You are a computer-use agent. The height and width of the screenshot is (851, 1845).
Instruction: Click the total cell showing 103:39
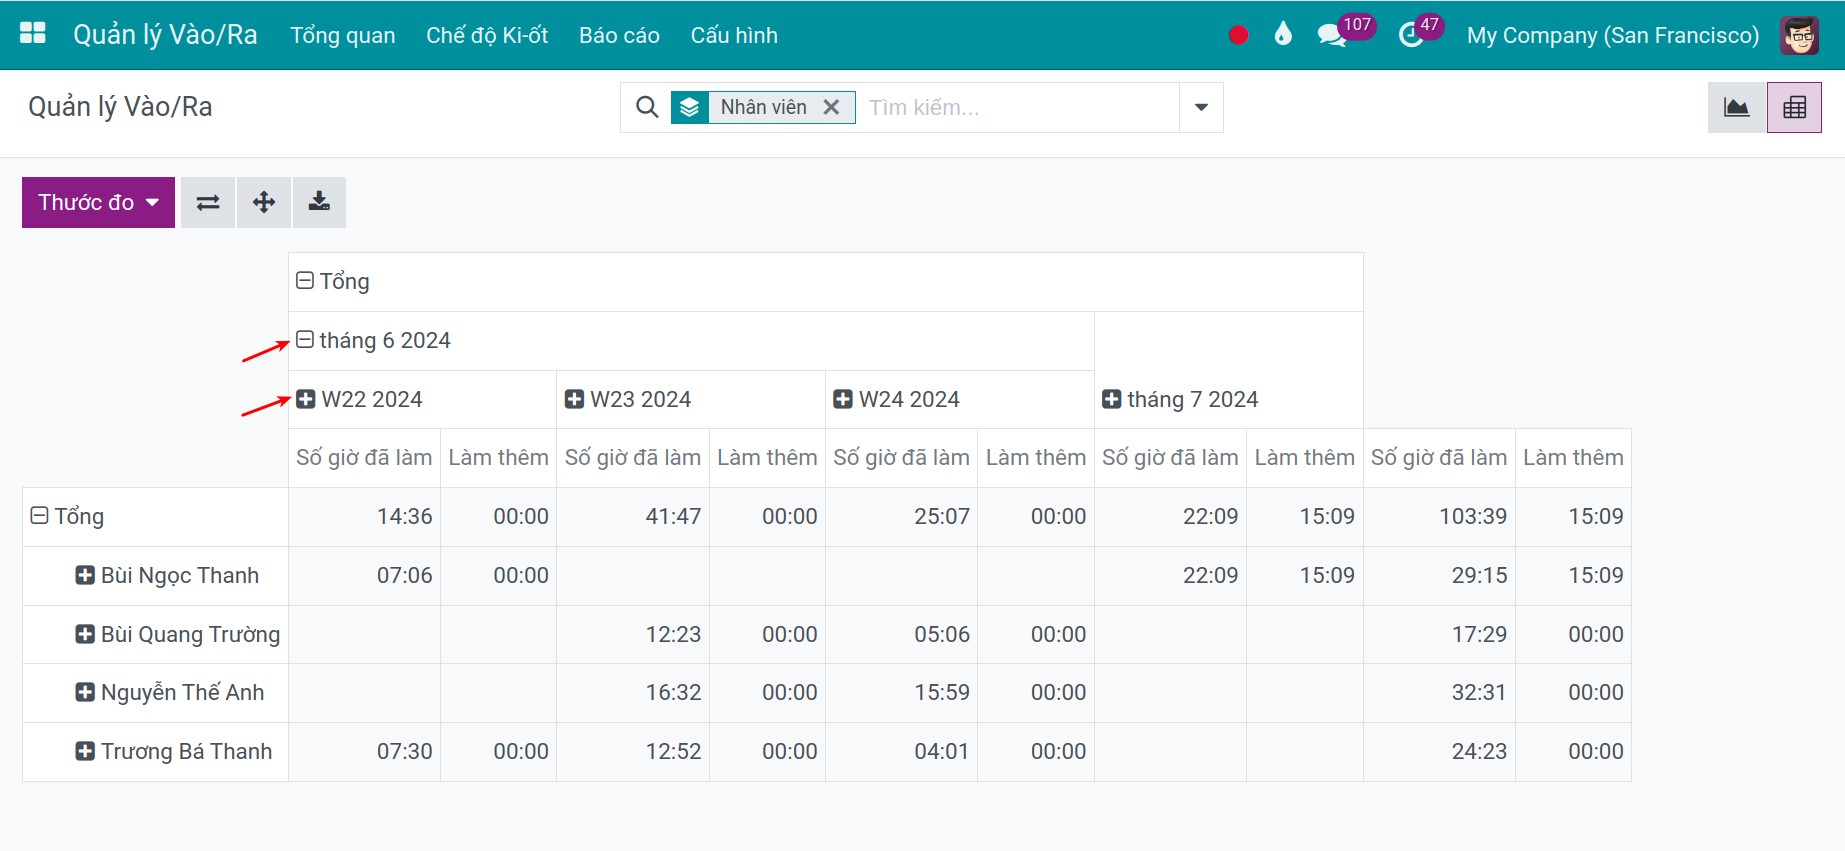pos(1439,516)
